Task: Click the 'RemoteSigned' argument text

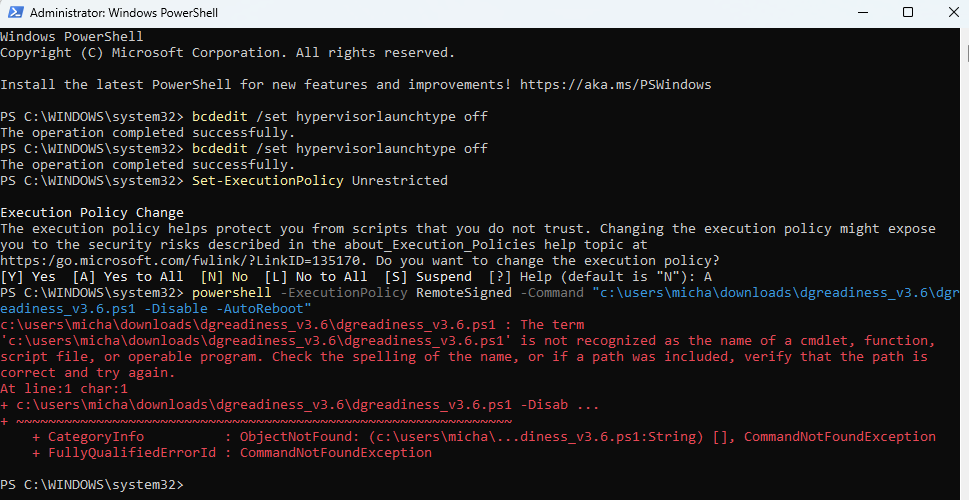Action: point(463,293)
